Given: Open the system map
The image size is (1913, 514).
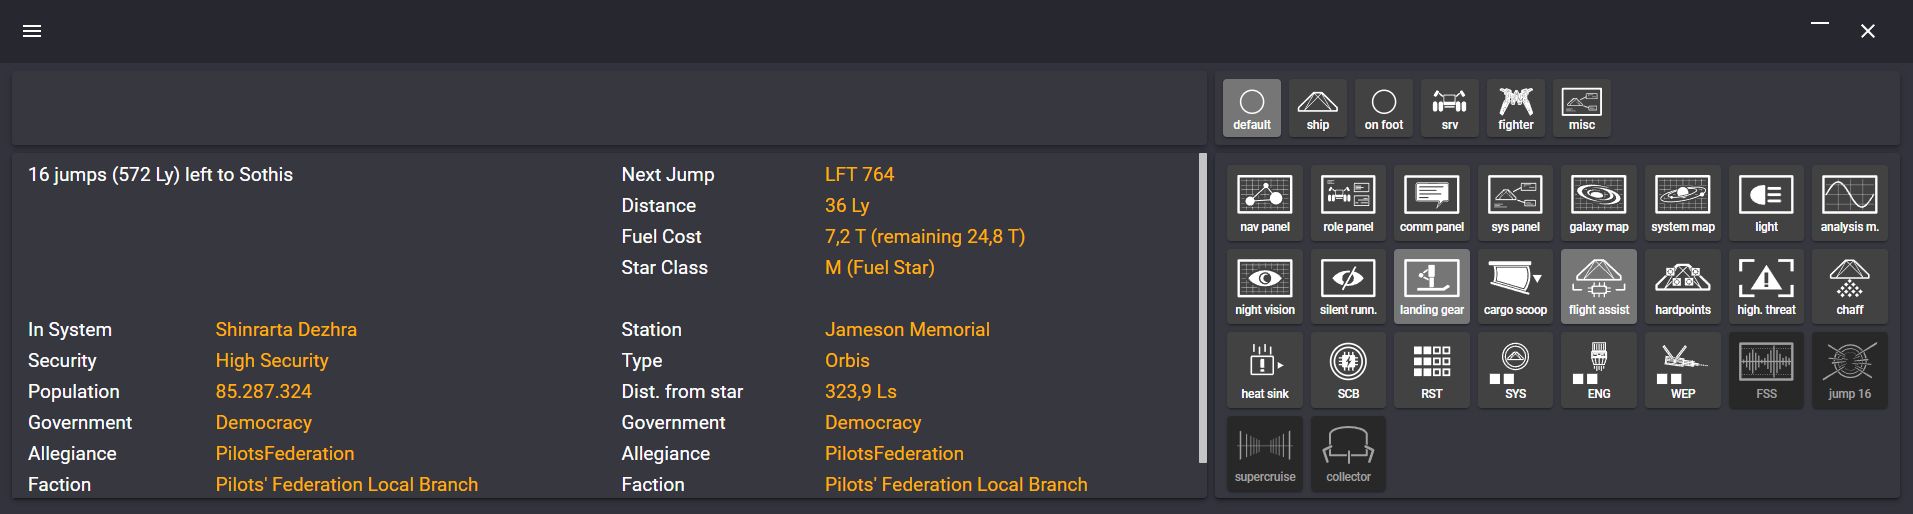Looking at the screenshot, I should [1682, 202].
